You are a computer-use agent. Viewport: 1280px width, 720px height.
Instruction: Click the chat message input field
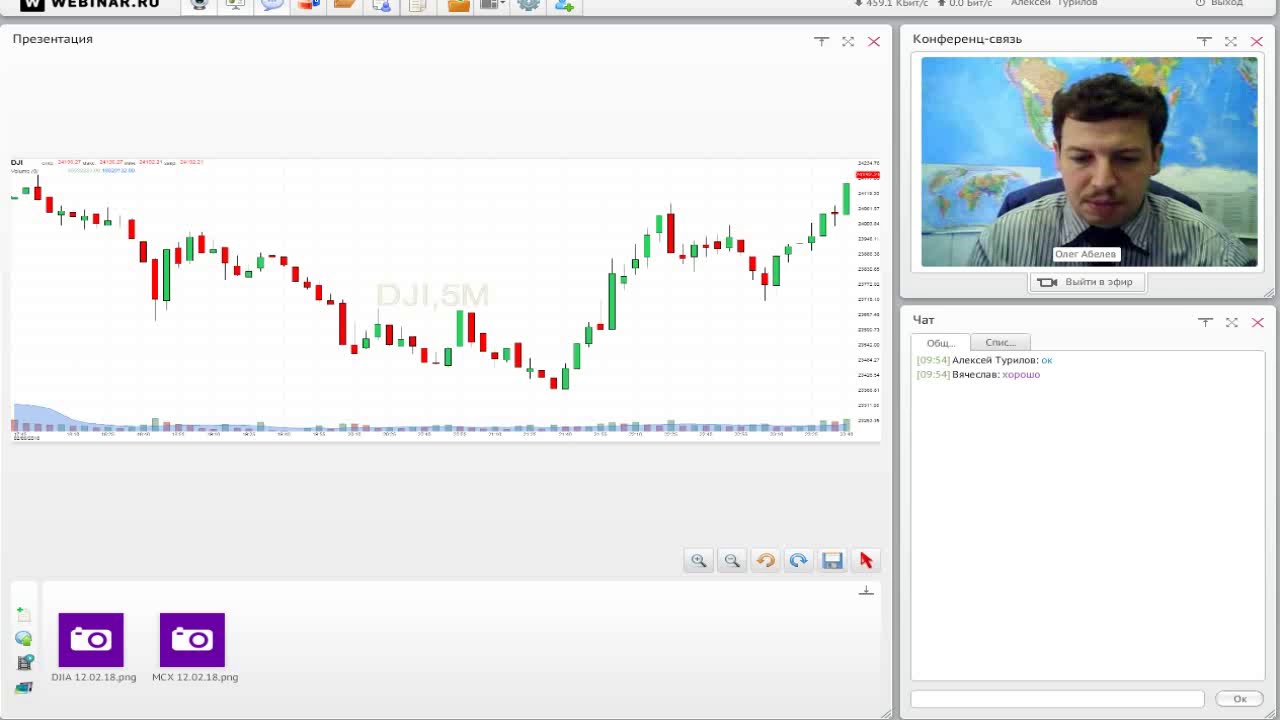pyautogui.click(x=1057, y=699)
